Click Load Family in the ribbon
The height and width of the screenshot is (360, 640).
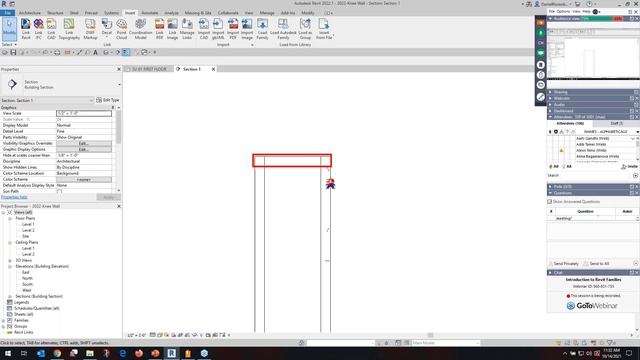pyautogui.click(x=262, y=29)
